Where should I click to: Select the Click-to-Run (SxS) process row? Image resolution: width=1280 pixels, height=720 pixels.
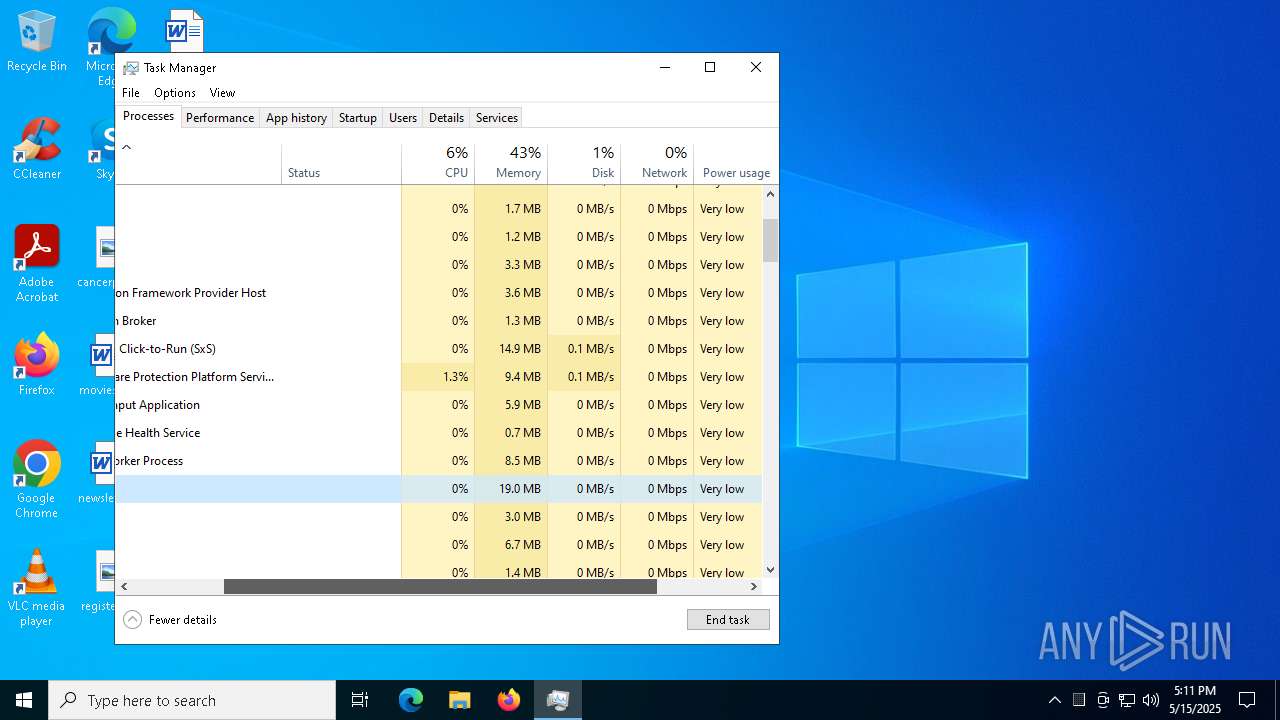tap(438, 349)
